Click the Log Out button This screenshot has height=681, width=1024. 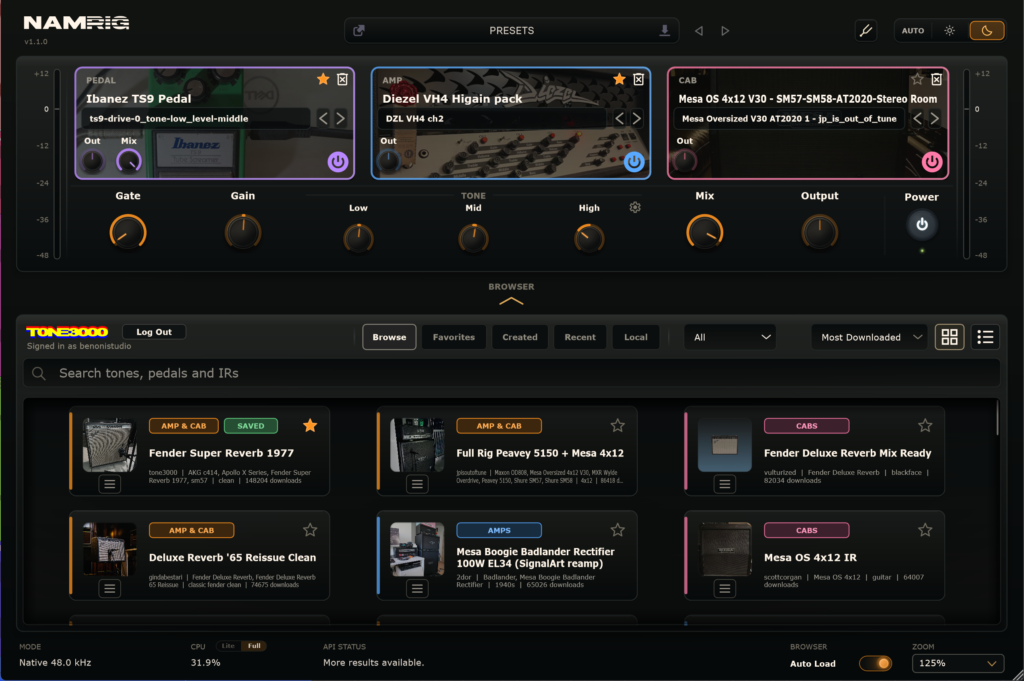(x=154, y=332)
